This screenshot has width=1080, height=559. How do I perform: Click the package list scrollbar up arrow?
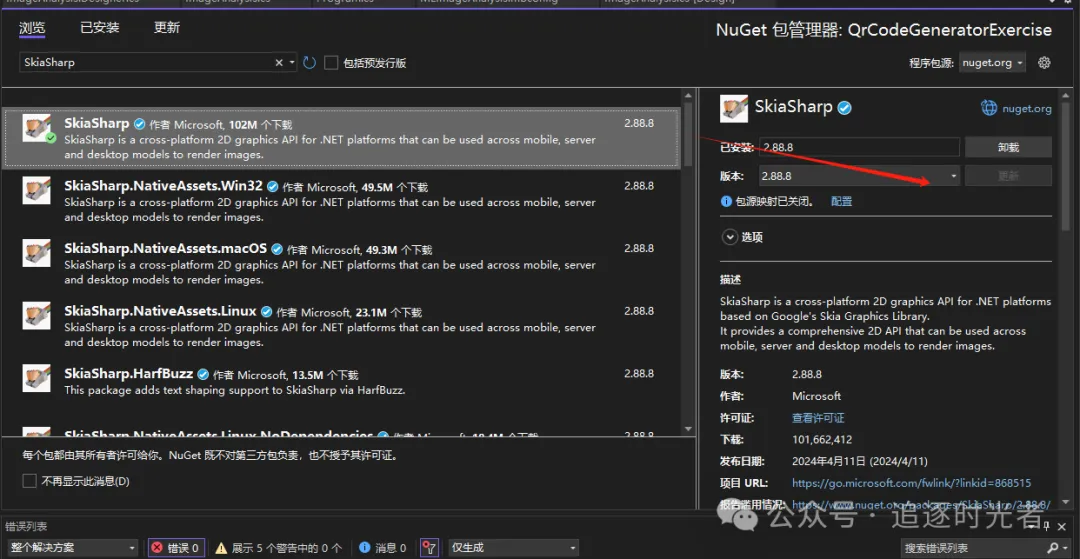687,96
